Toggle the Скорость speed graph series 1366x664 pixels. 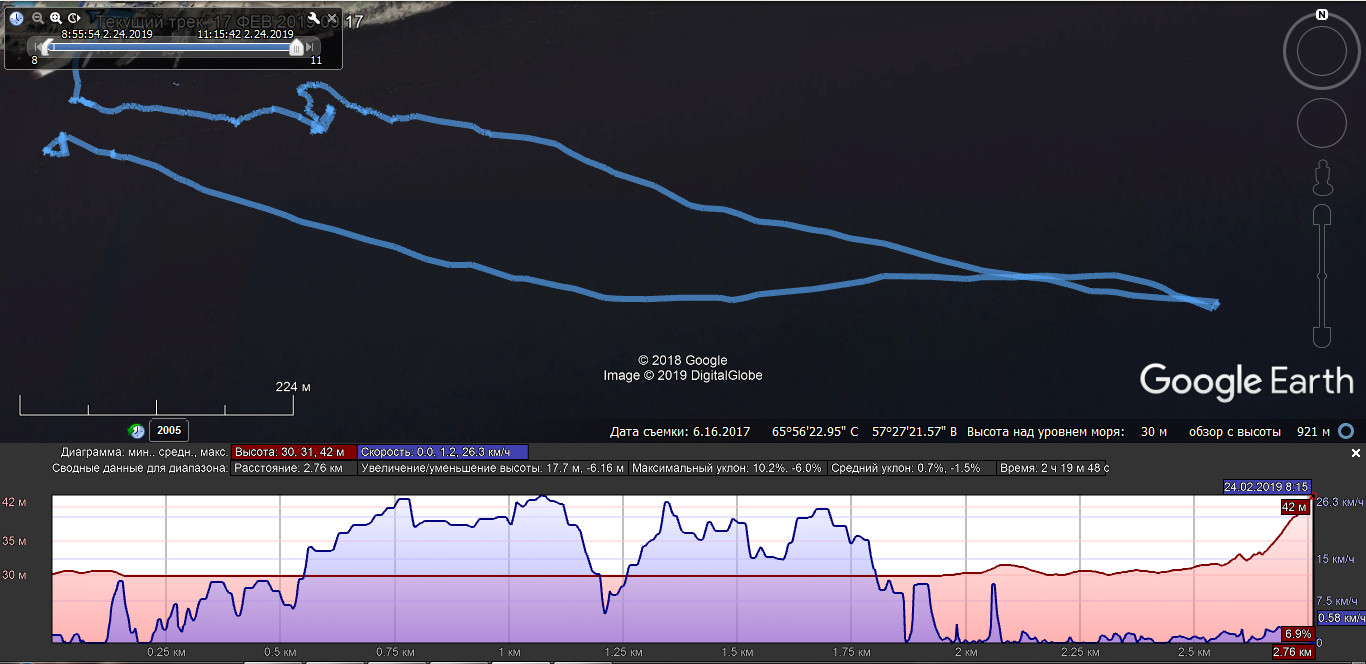click(442, 452)
